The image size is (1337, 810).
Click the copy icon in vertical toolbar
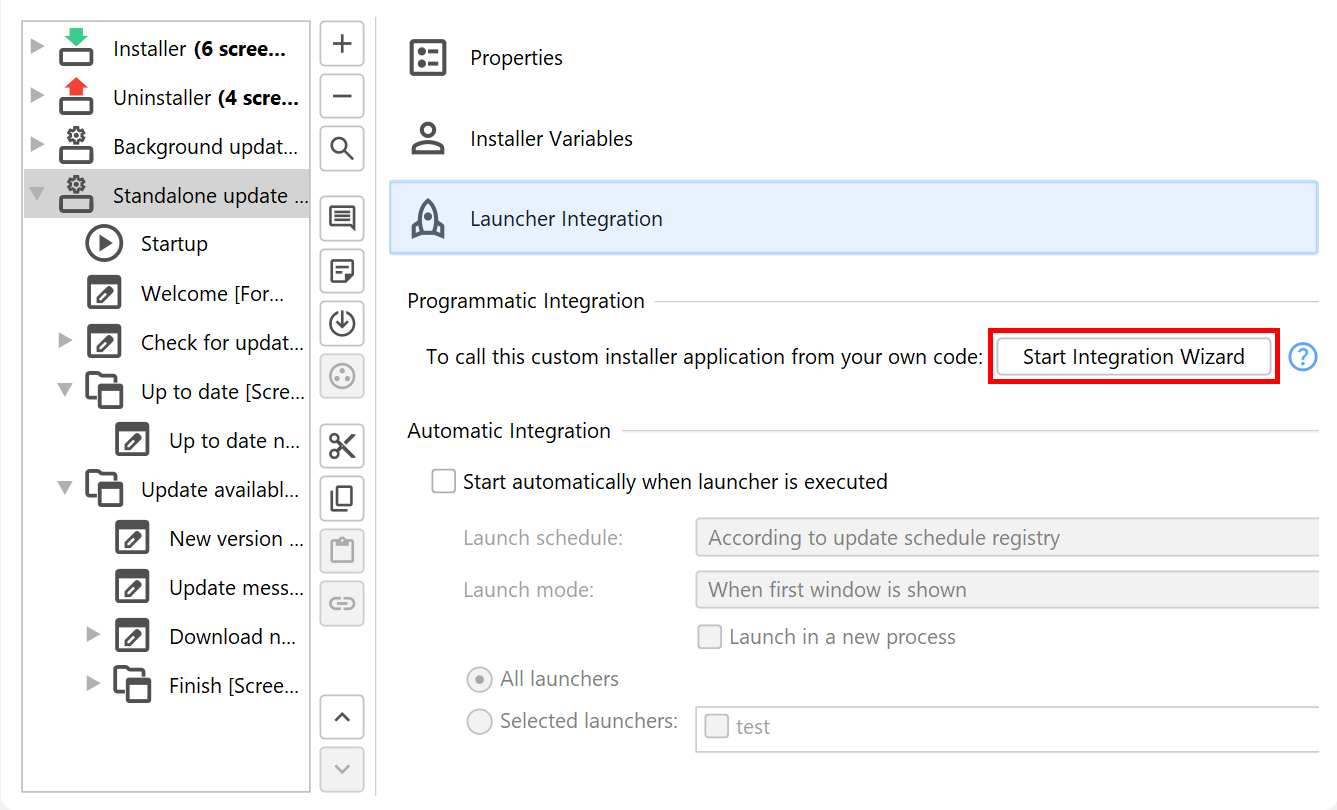tap(342, 498)
